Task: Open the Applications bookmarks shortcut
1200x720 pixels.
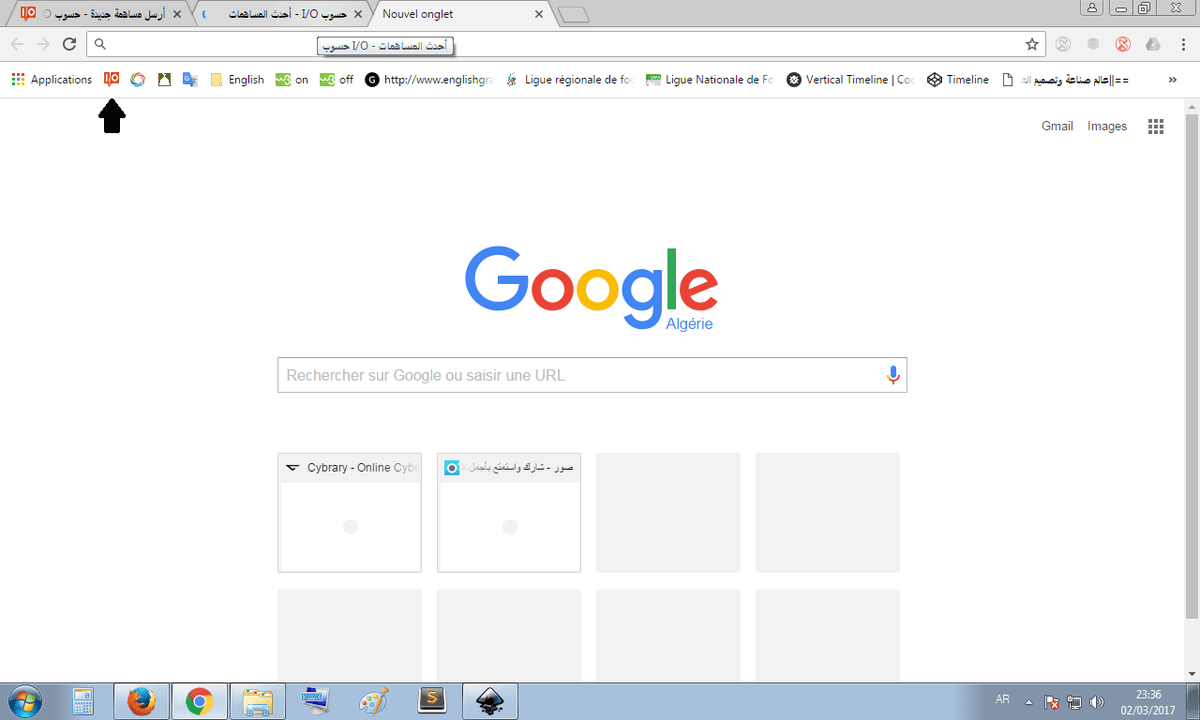Action: [x=52, y=80]
